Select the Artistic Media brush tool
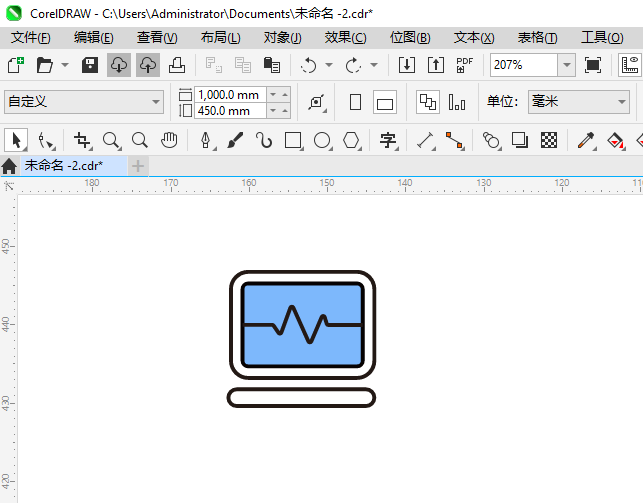Image resolution: width=643 pixels, height=503 pixels. (x=235, y=140)
